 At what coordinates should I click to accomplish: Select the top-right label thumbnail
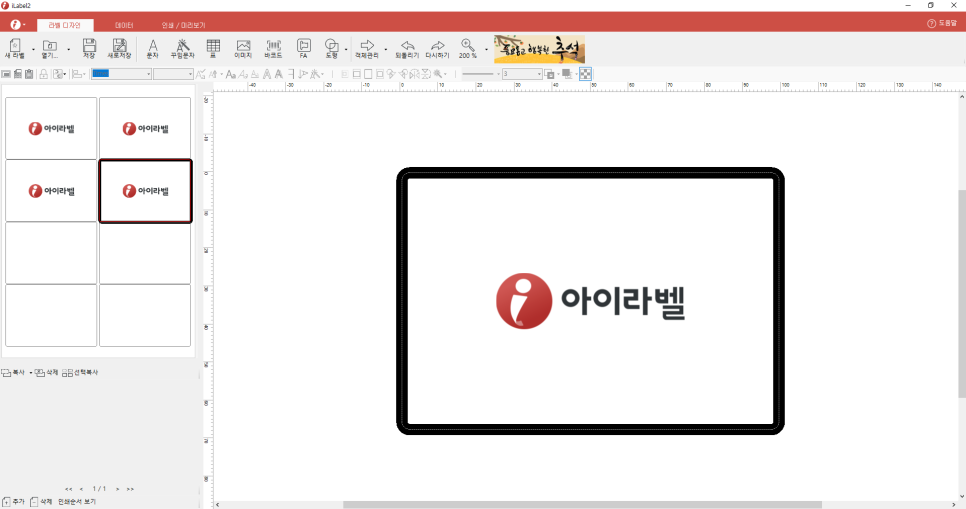coord(145,128)
